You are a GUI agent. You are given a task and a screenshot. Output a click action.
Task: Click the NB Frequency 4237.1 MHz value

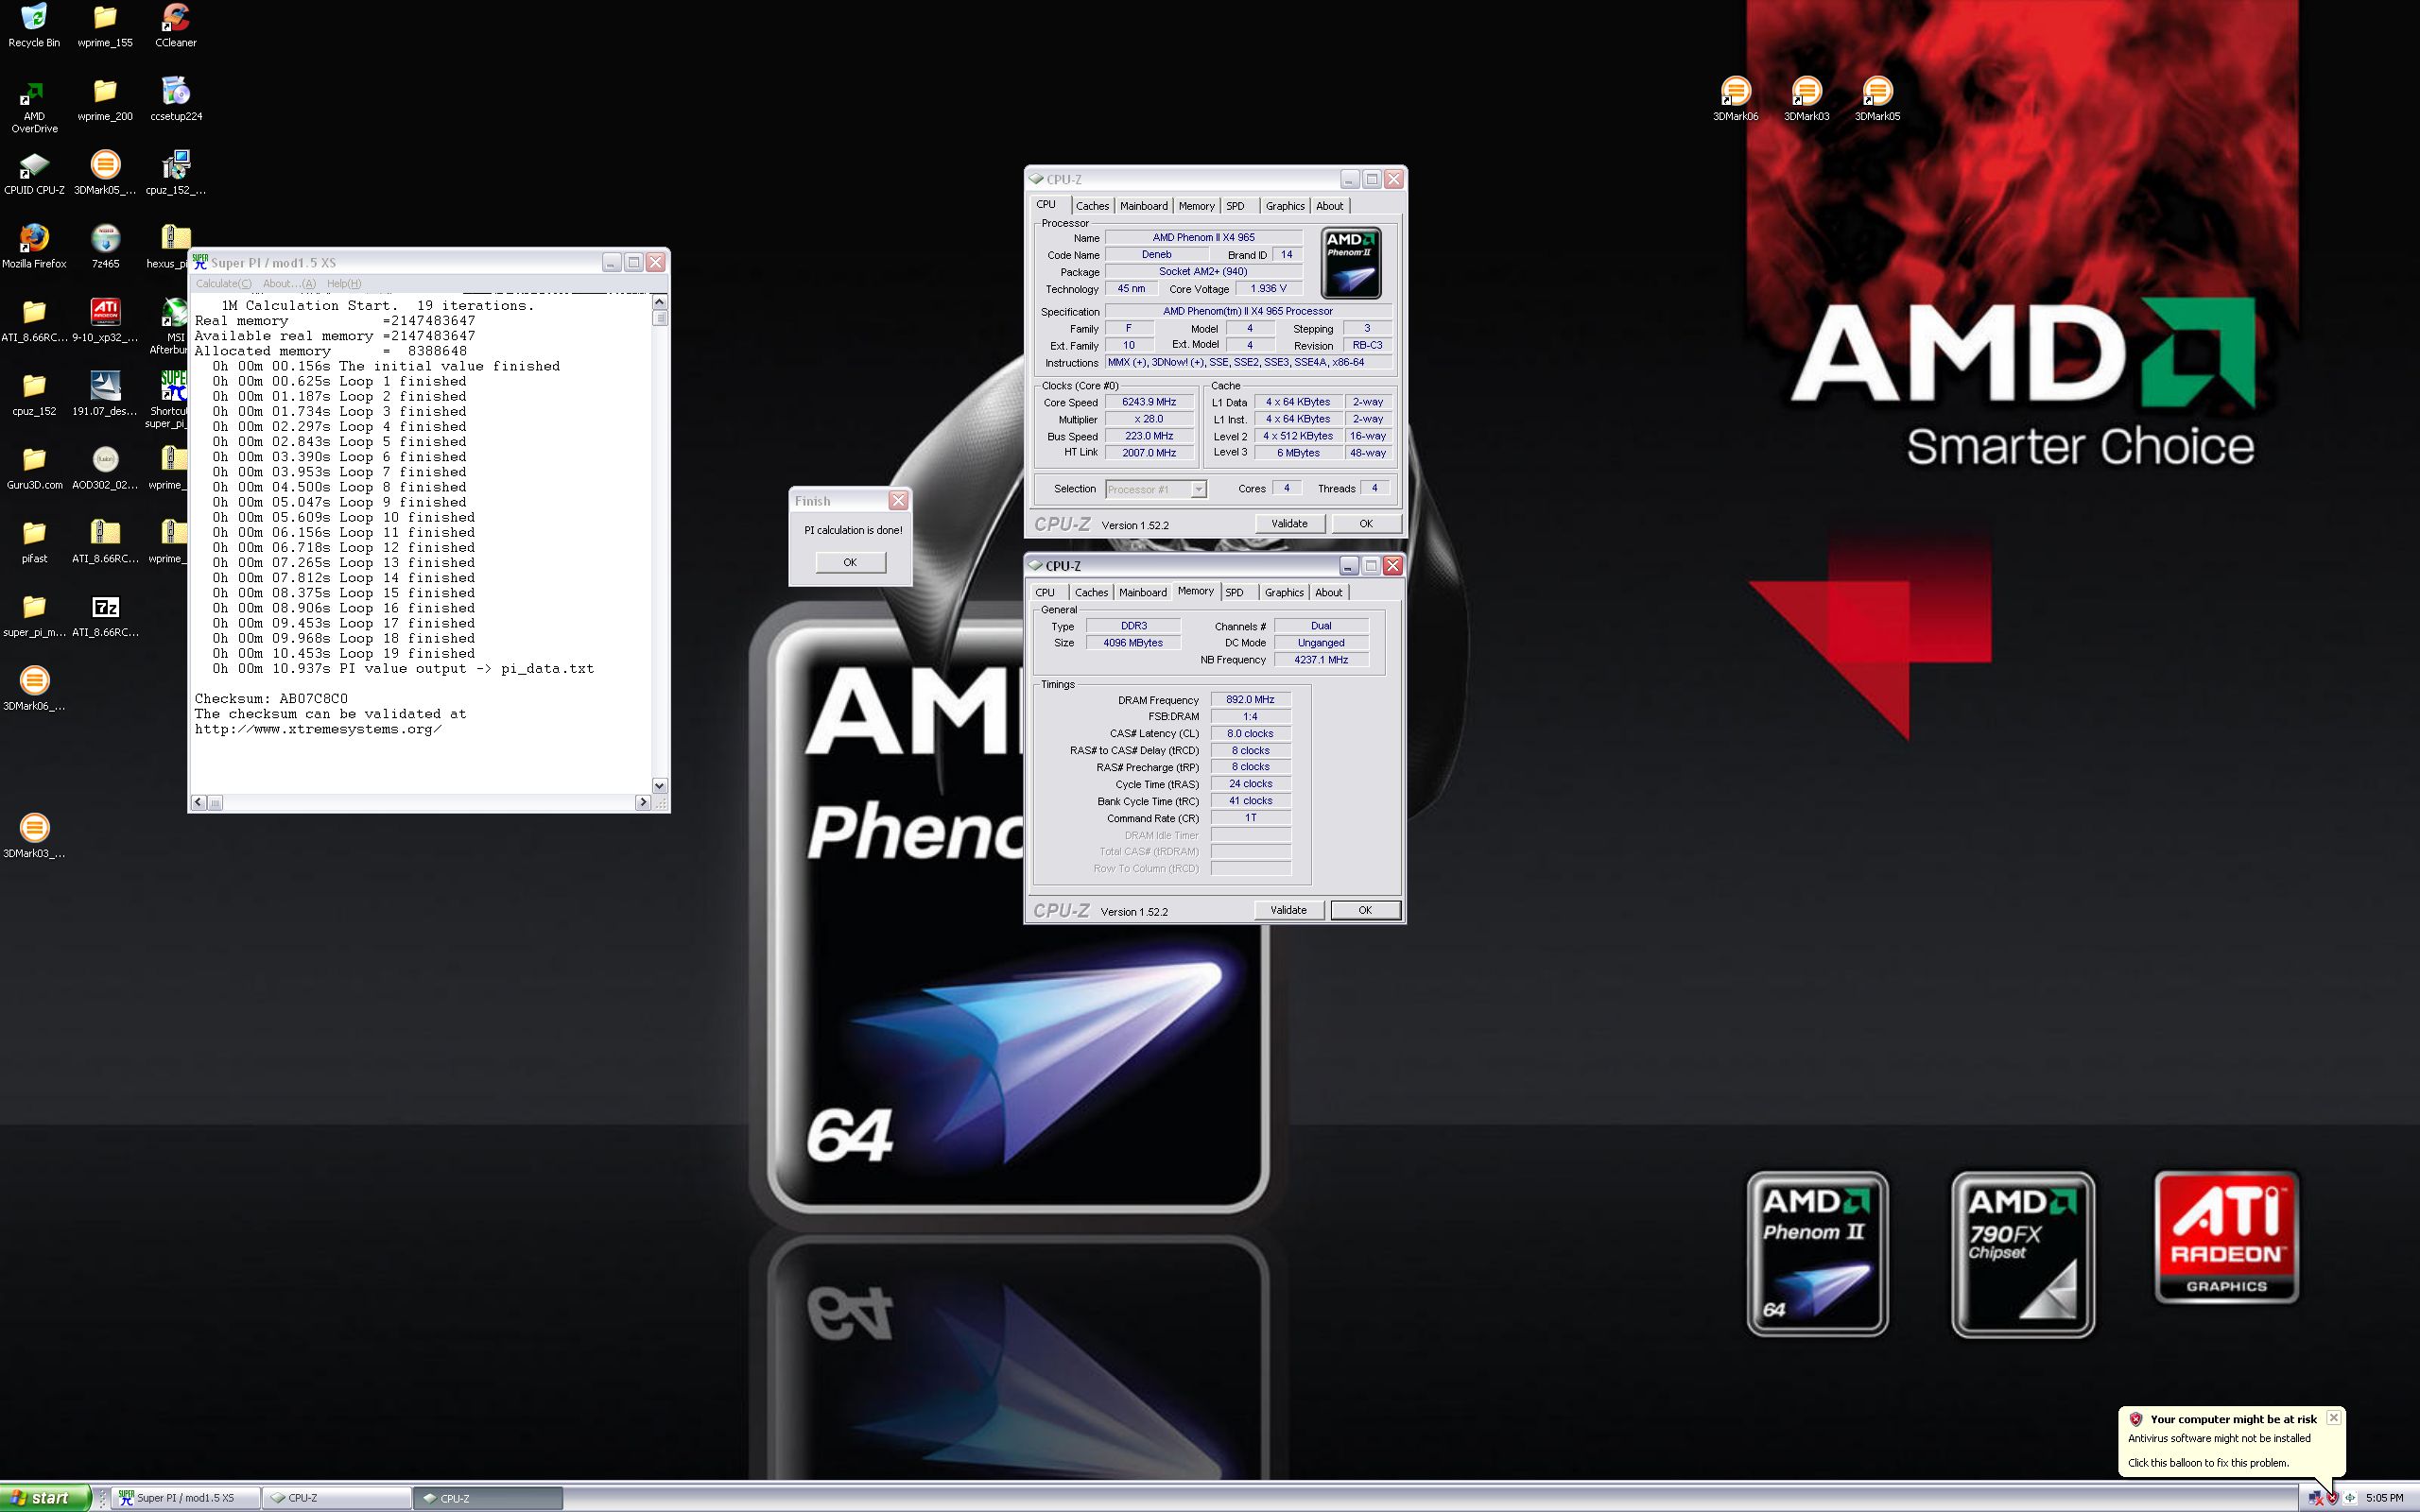click(x=1321, y=660)
